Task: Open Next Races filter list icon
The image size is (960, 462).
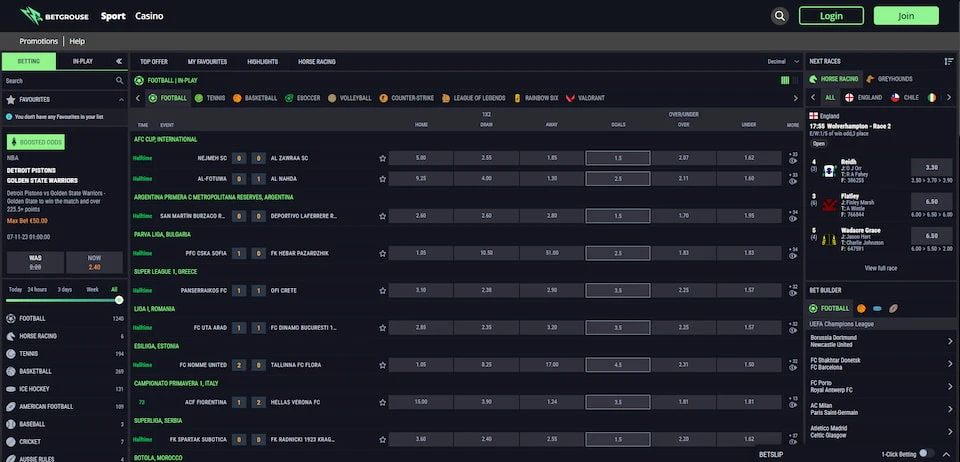Action: (949, 61)
